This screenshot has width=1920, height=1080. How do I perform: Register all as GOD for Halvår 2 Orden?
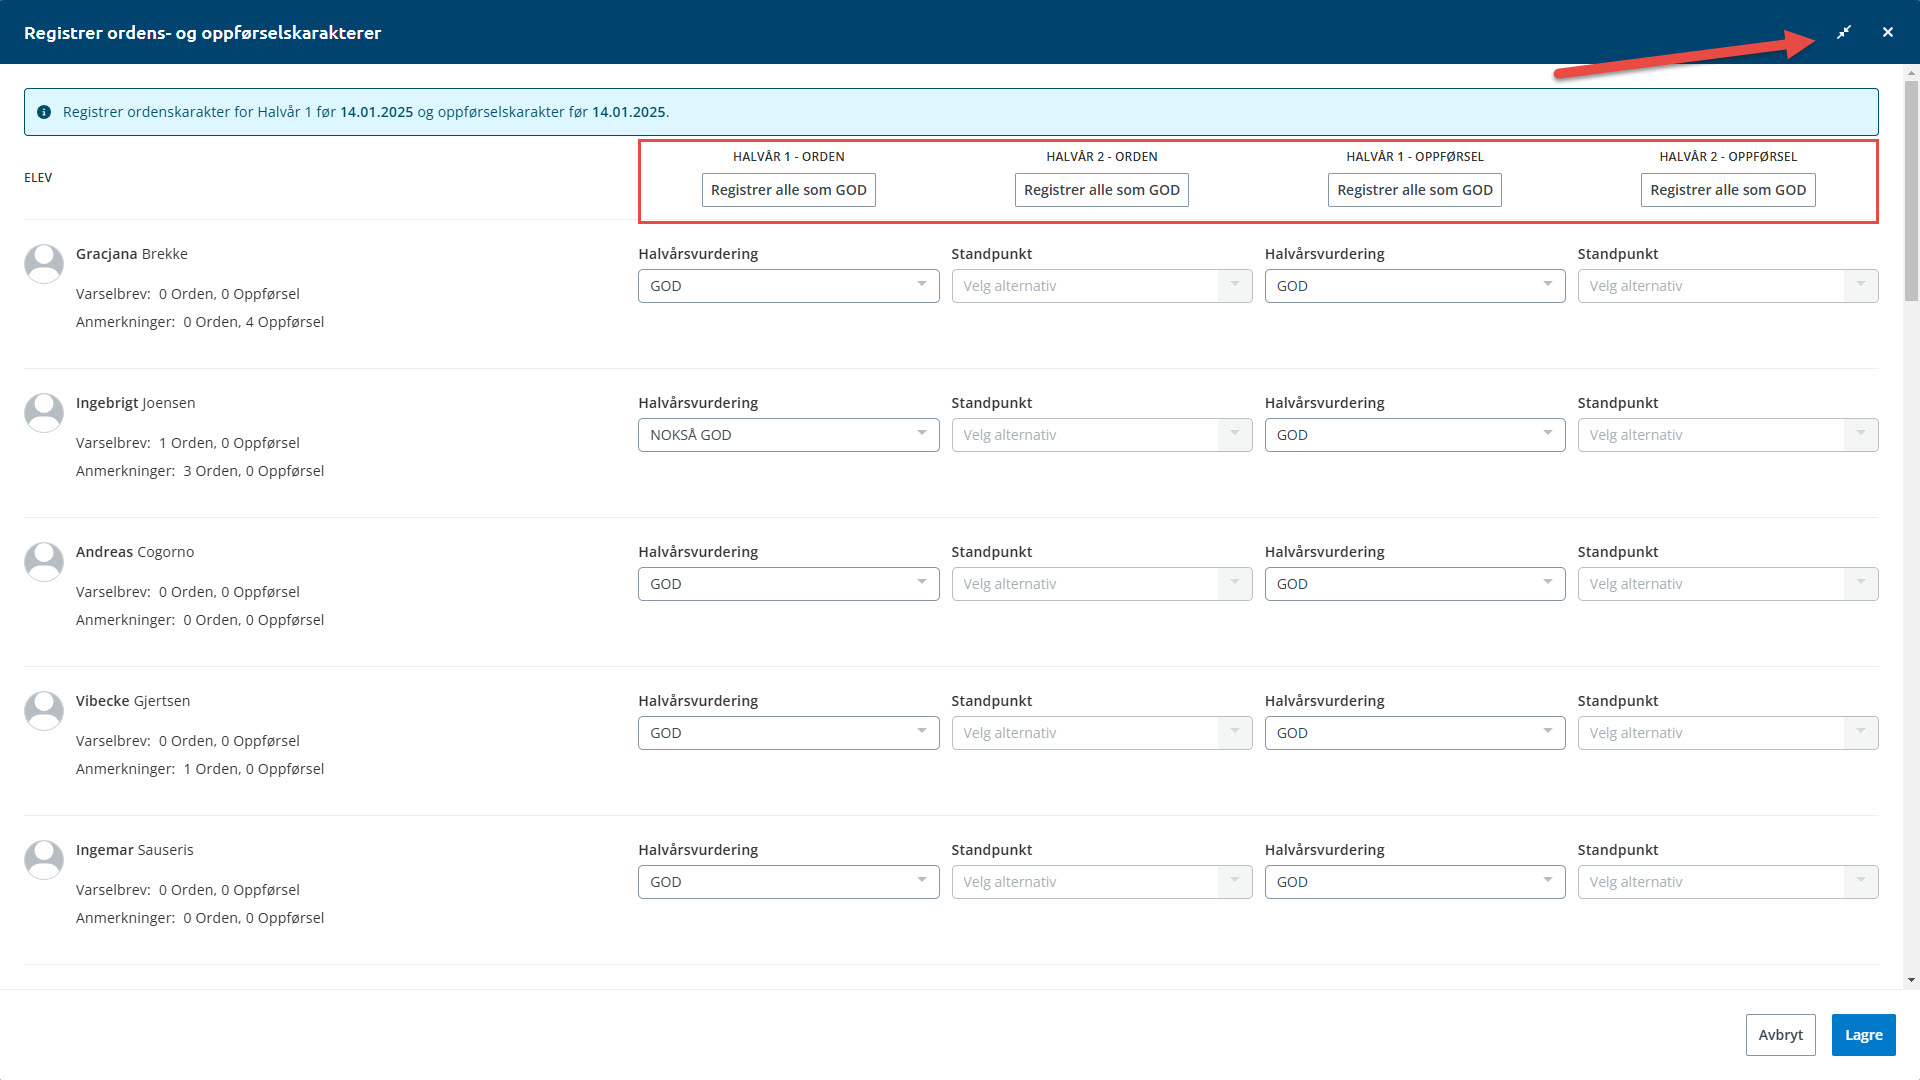1101,190
